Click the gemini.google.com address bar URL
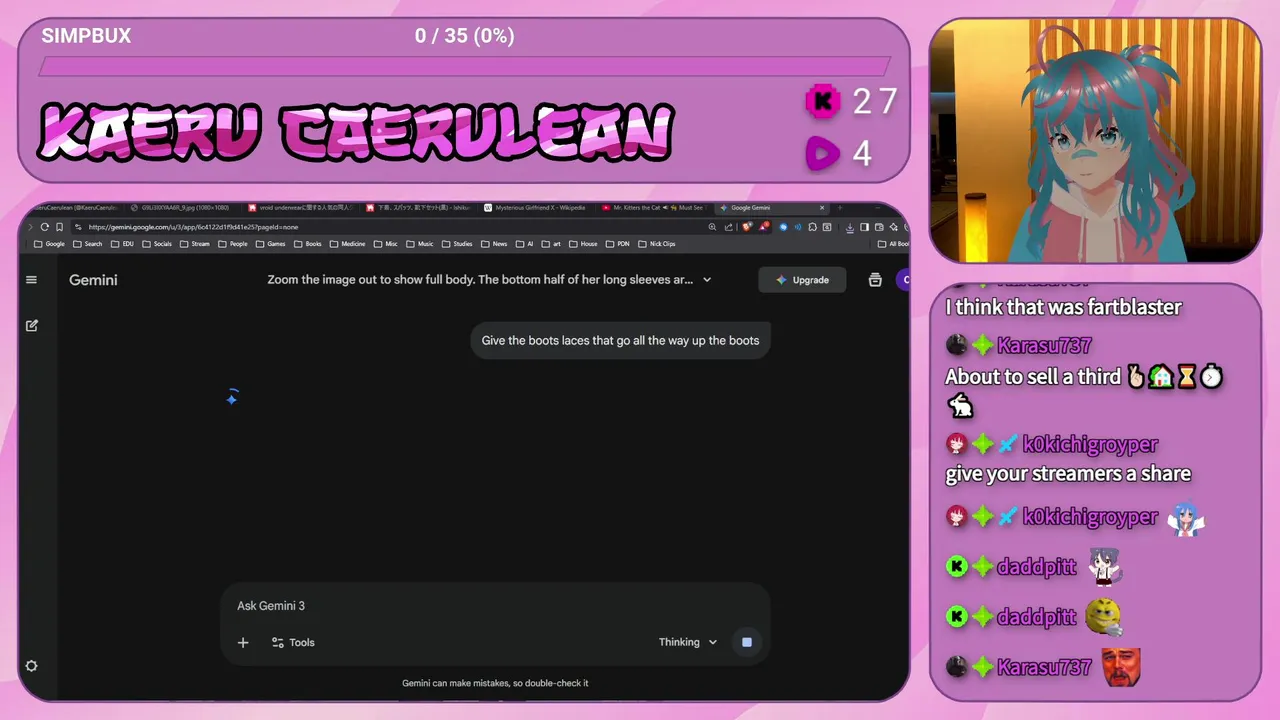 pyautogui.click(x=193, y=227)
